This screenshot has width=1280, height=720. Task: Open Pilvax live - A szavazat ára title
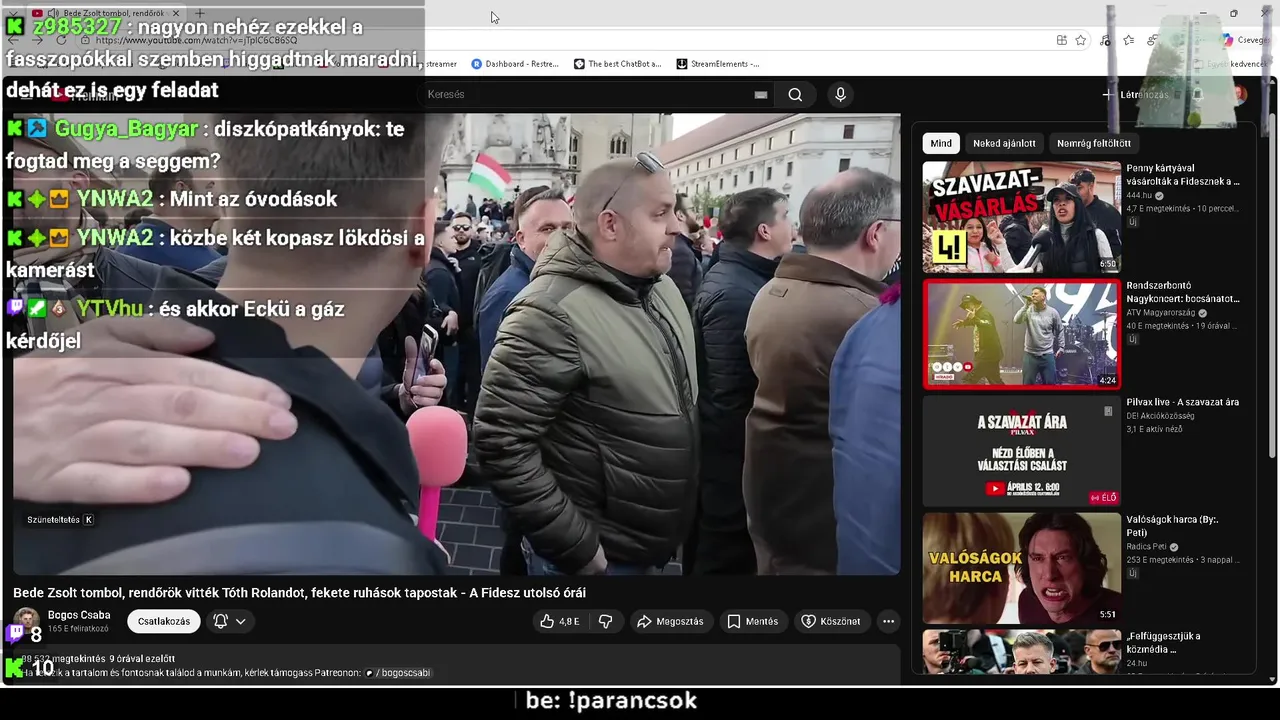coord(1182,402)
